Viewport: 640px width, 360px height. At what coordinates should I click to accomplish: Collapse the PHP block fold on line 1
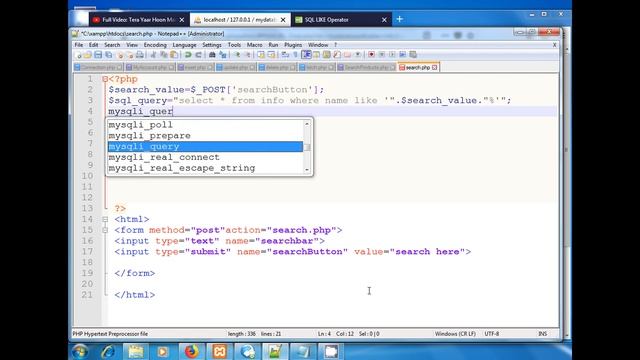pyautogui.click(x=105, y=79)
